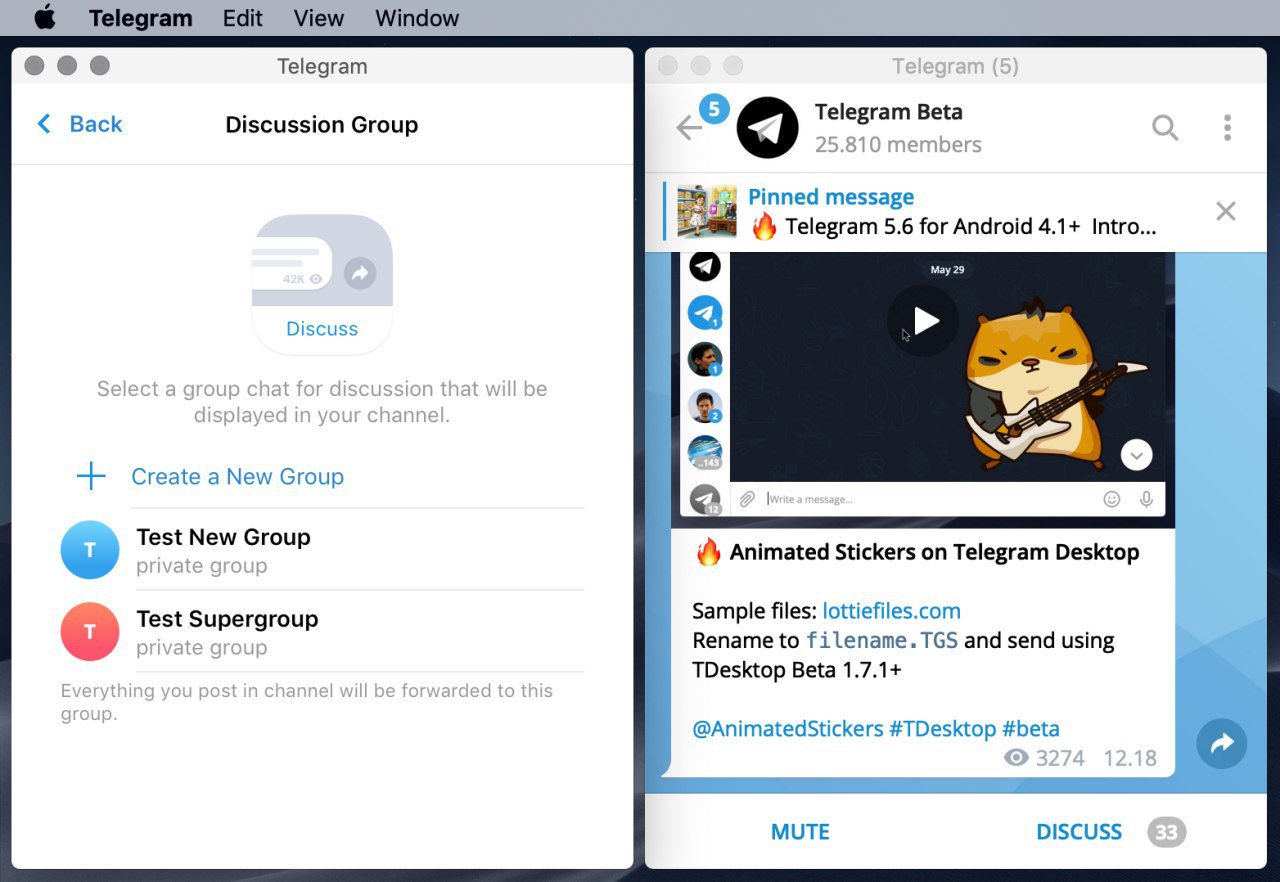
Task: Mute the Telegram Beta channel
Action: pyautogui.click(x=800, y=832)
